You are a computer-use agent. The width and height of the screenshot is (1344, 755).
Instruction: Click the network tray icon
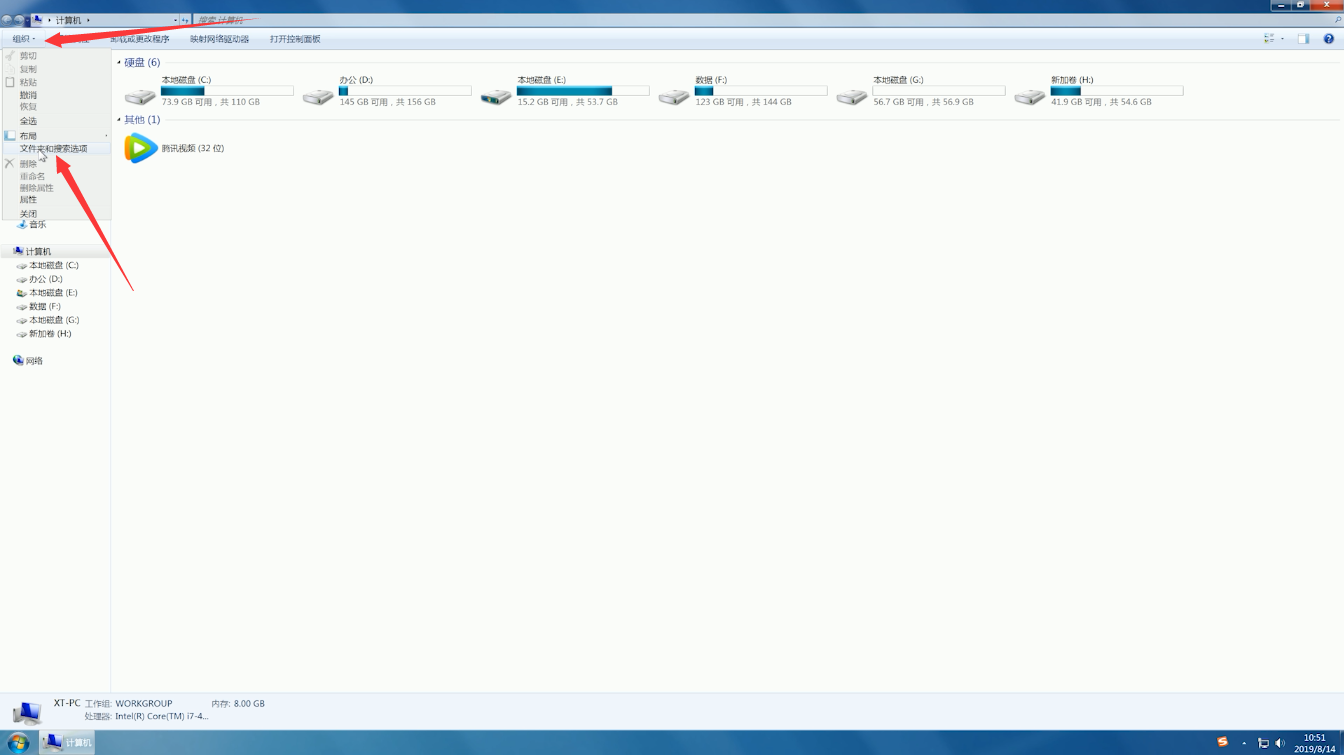click(x=1263, y=743)
